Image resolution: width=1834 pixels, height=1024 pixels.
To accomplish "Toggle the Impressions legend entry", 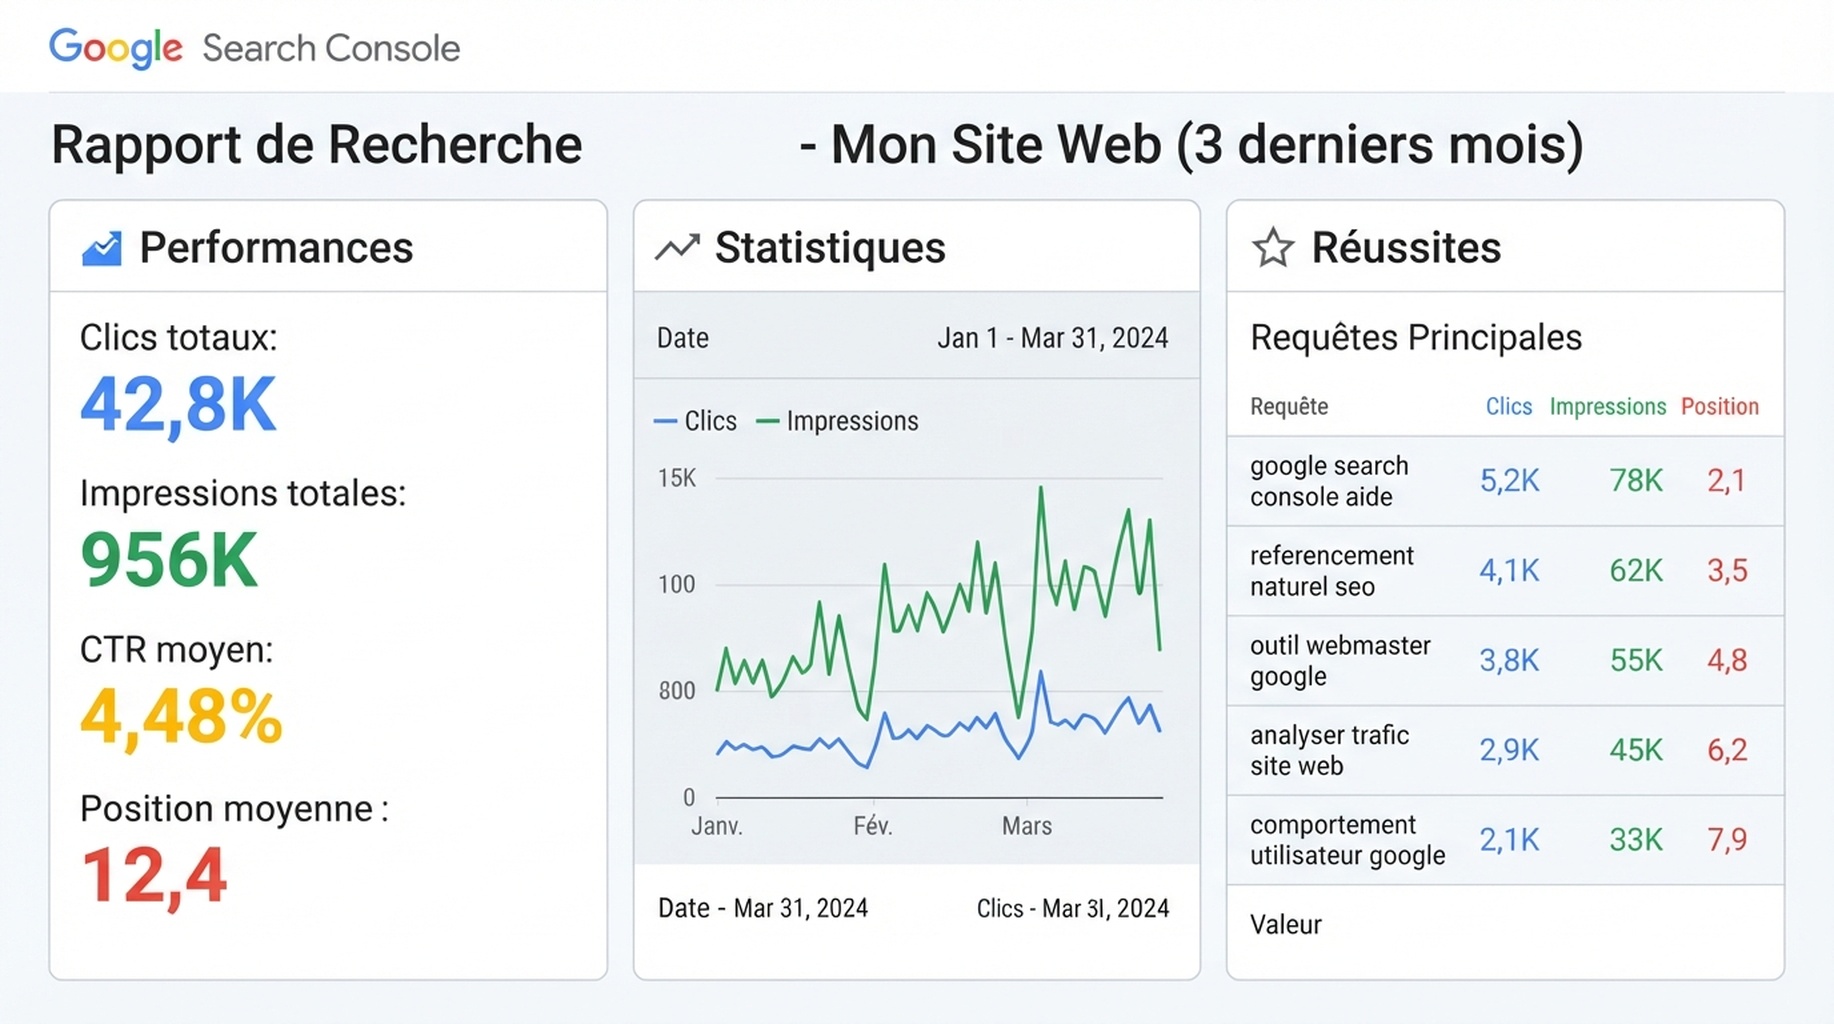I will [x=837, y=421].
